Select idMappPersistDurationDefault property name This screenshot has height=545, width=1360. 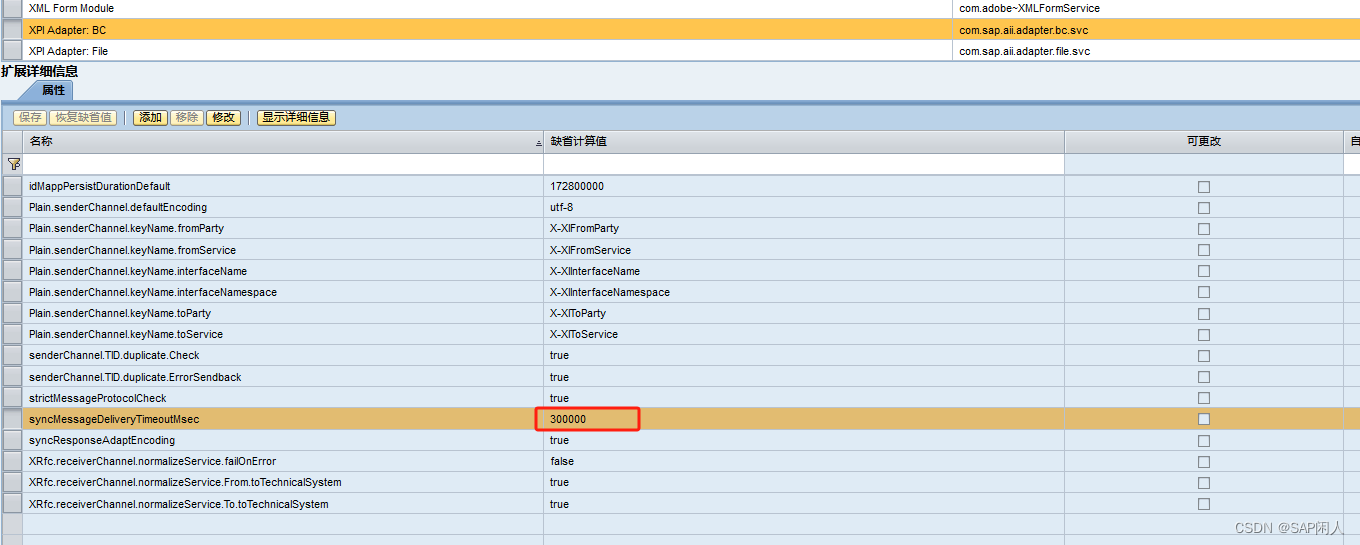pyautogui.click(x=100, y=187)
